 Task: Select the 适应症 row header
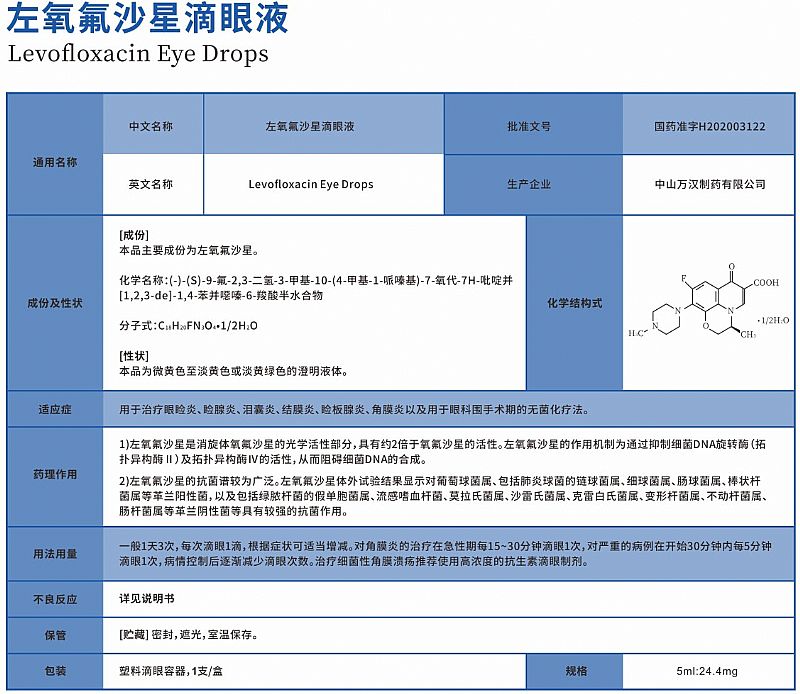click(x=55, y=410)
